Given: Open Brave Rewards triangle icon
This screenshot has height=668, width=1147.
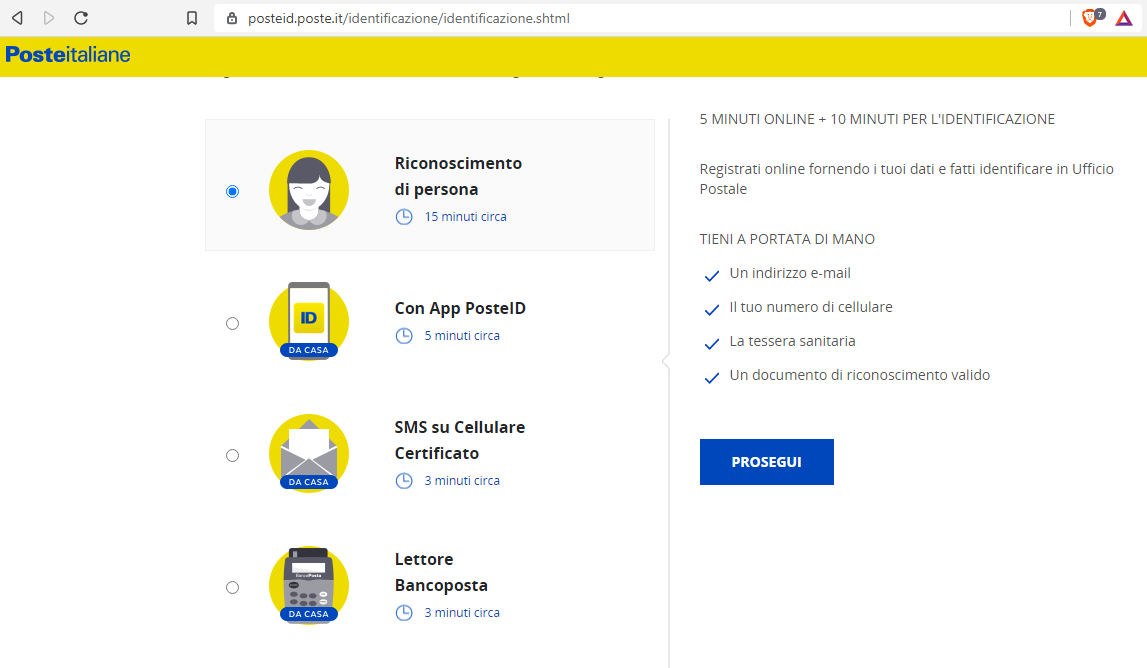Looking at the screenshot, I should [1124, 18].
